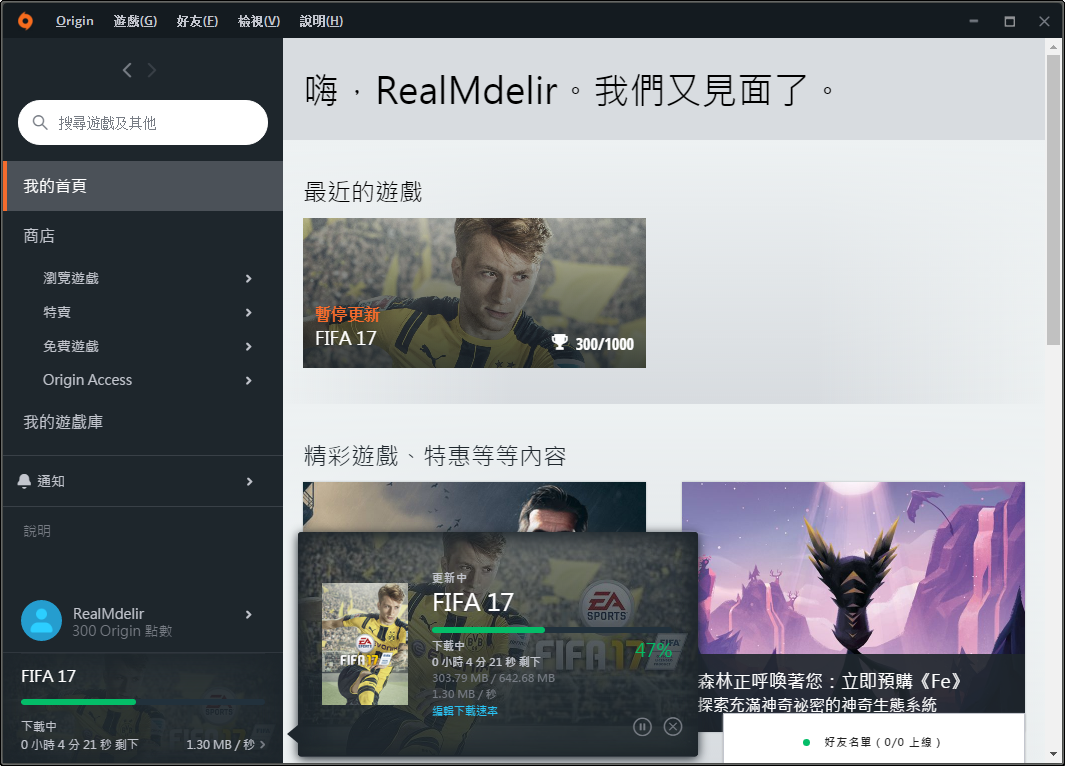1065x766 pixels.
Task: Click 303.79 MB / 642.68 MB text
Action: 494,678
